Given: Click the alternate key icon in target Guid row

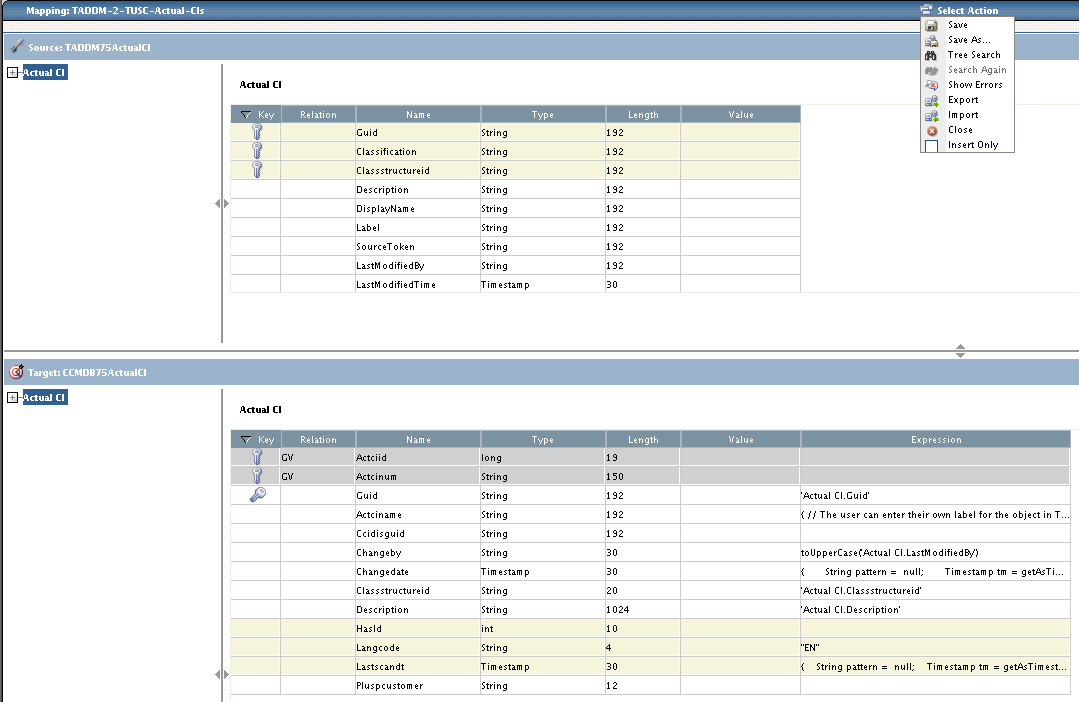Looking at the screenshot, I should (257, 495).
